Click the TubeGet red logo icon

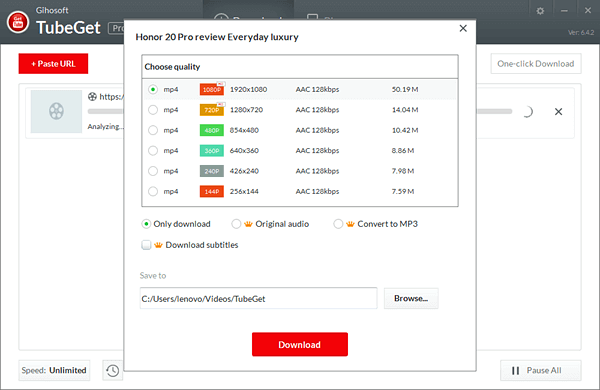(18, 22)
